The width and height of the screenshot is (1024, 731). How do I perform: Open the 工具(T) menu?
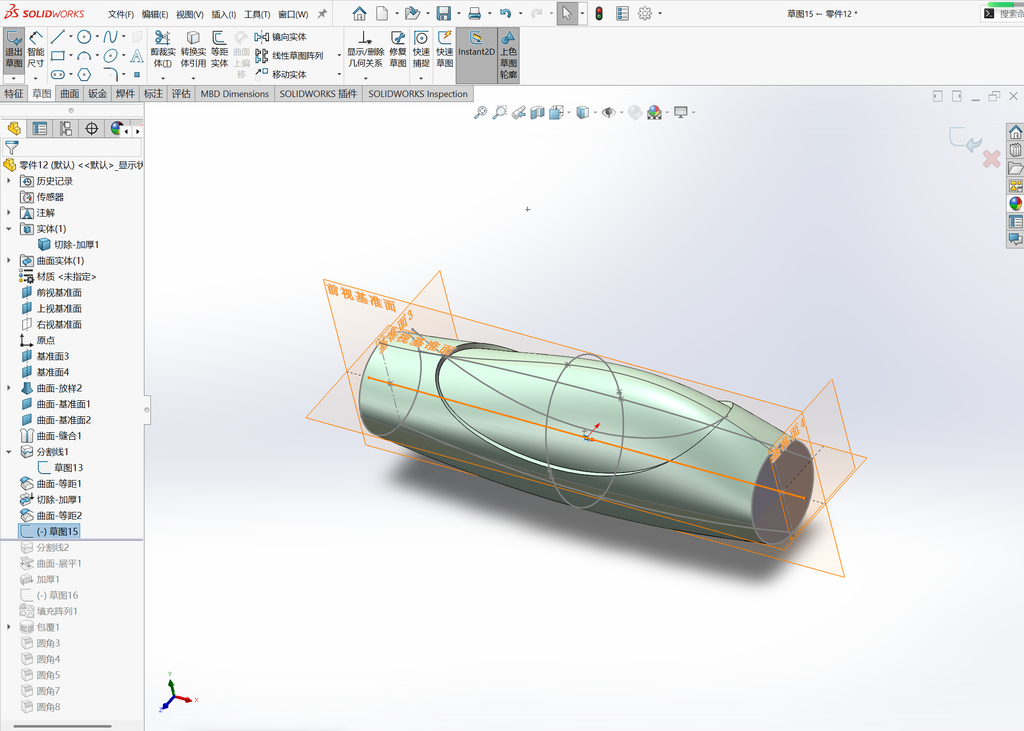tap(257, 14)
